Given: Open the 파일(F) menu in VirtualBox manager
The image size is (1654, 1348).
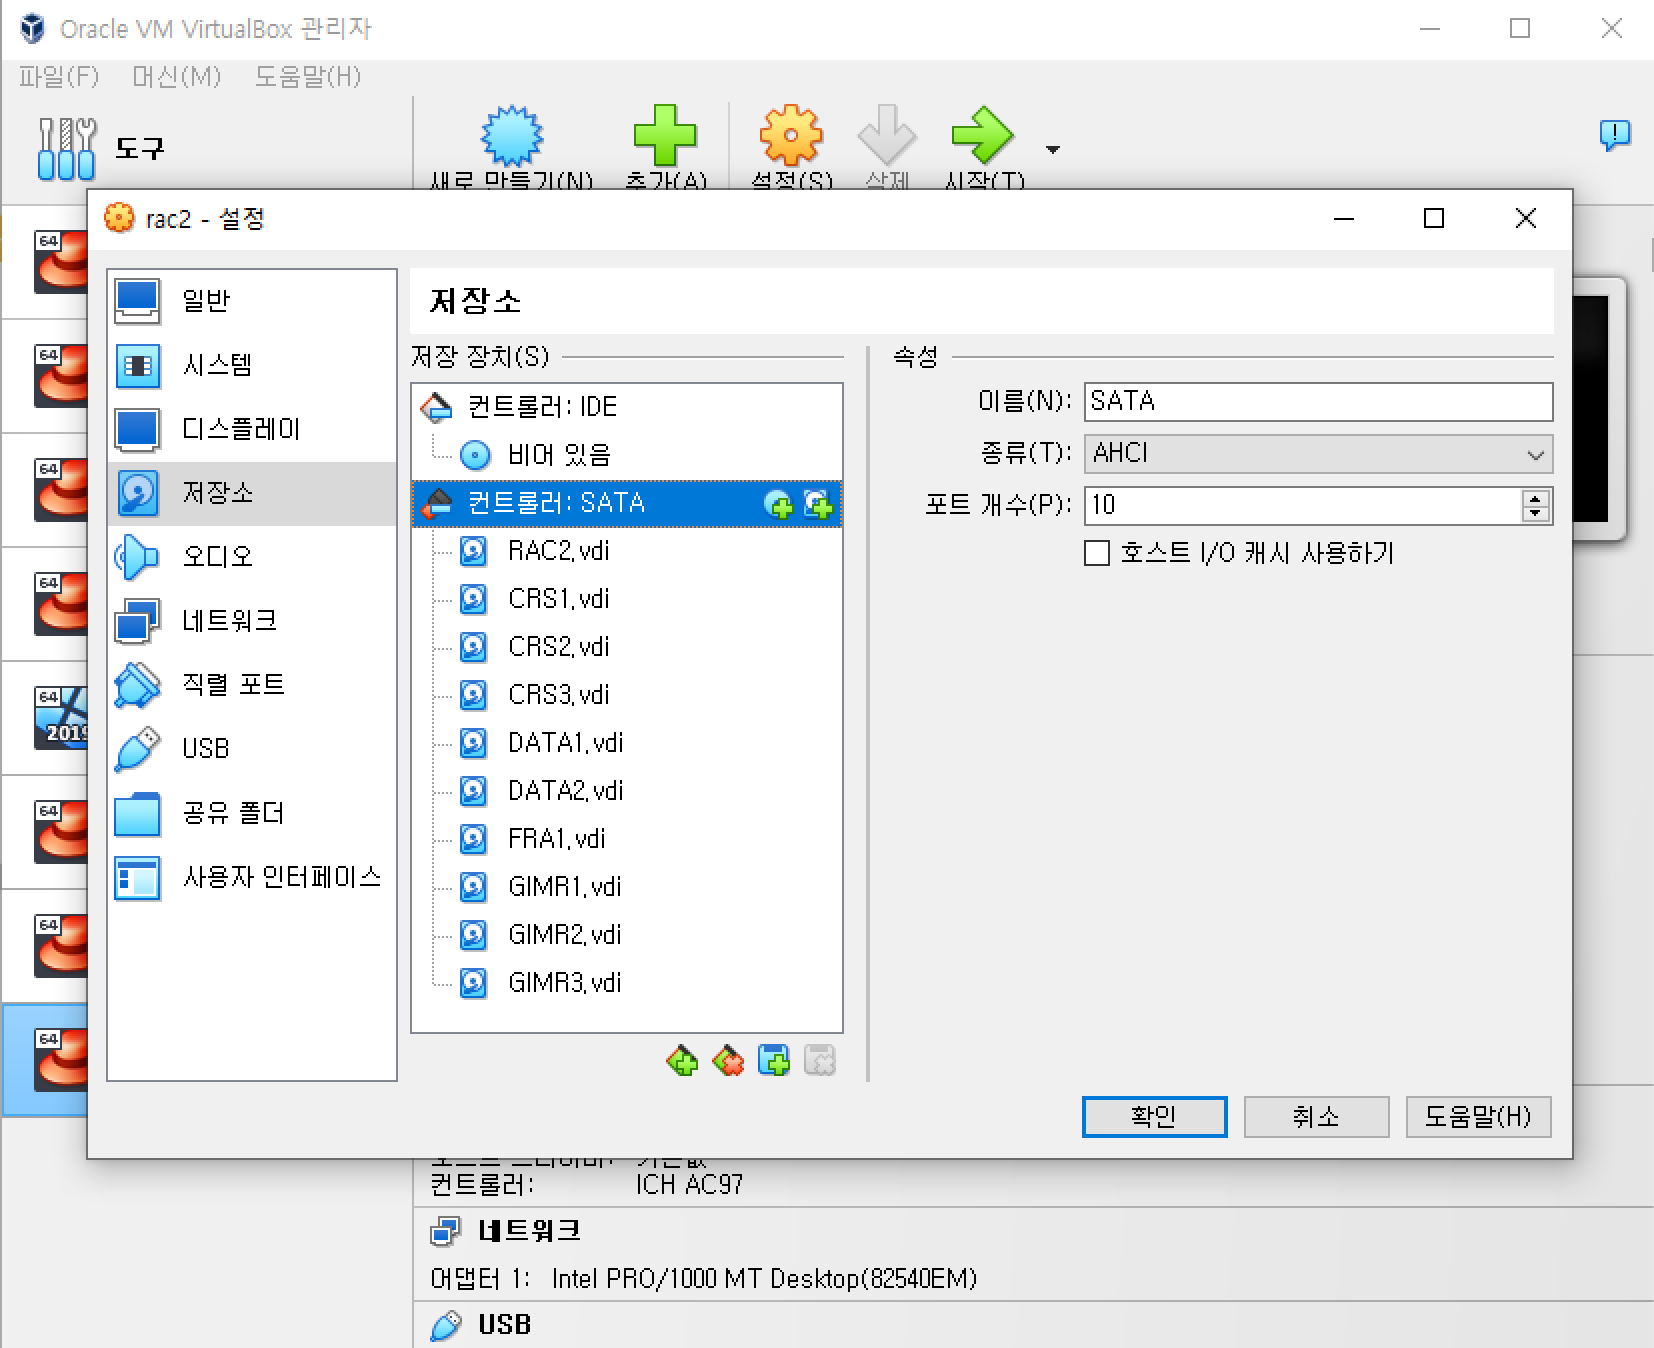Looking at the screenshot, I should coord(59,77).
